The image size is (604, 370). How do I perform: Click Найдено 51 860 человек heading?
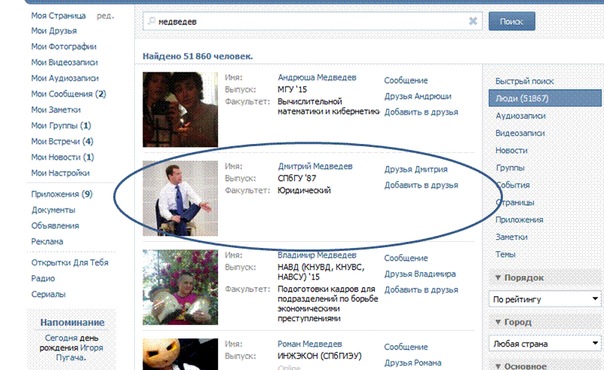click(198, 56)
